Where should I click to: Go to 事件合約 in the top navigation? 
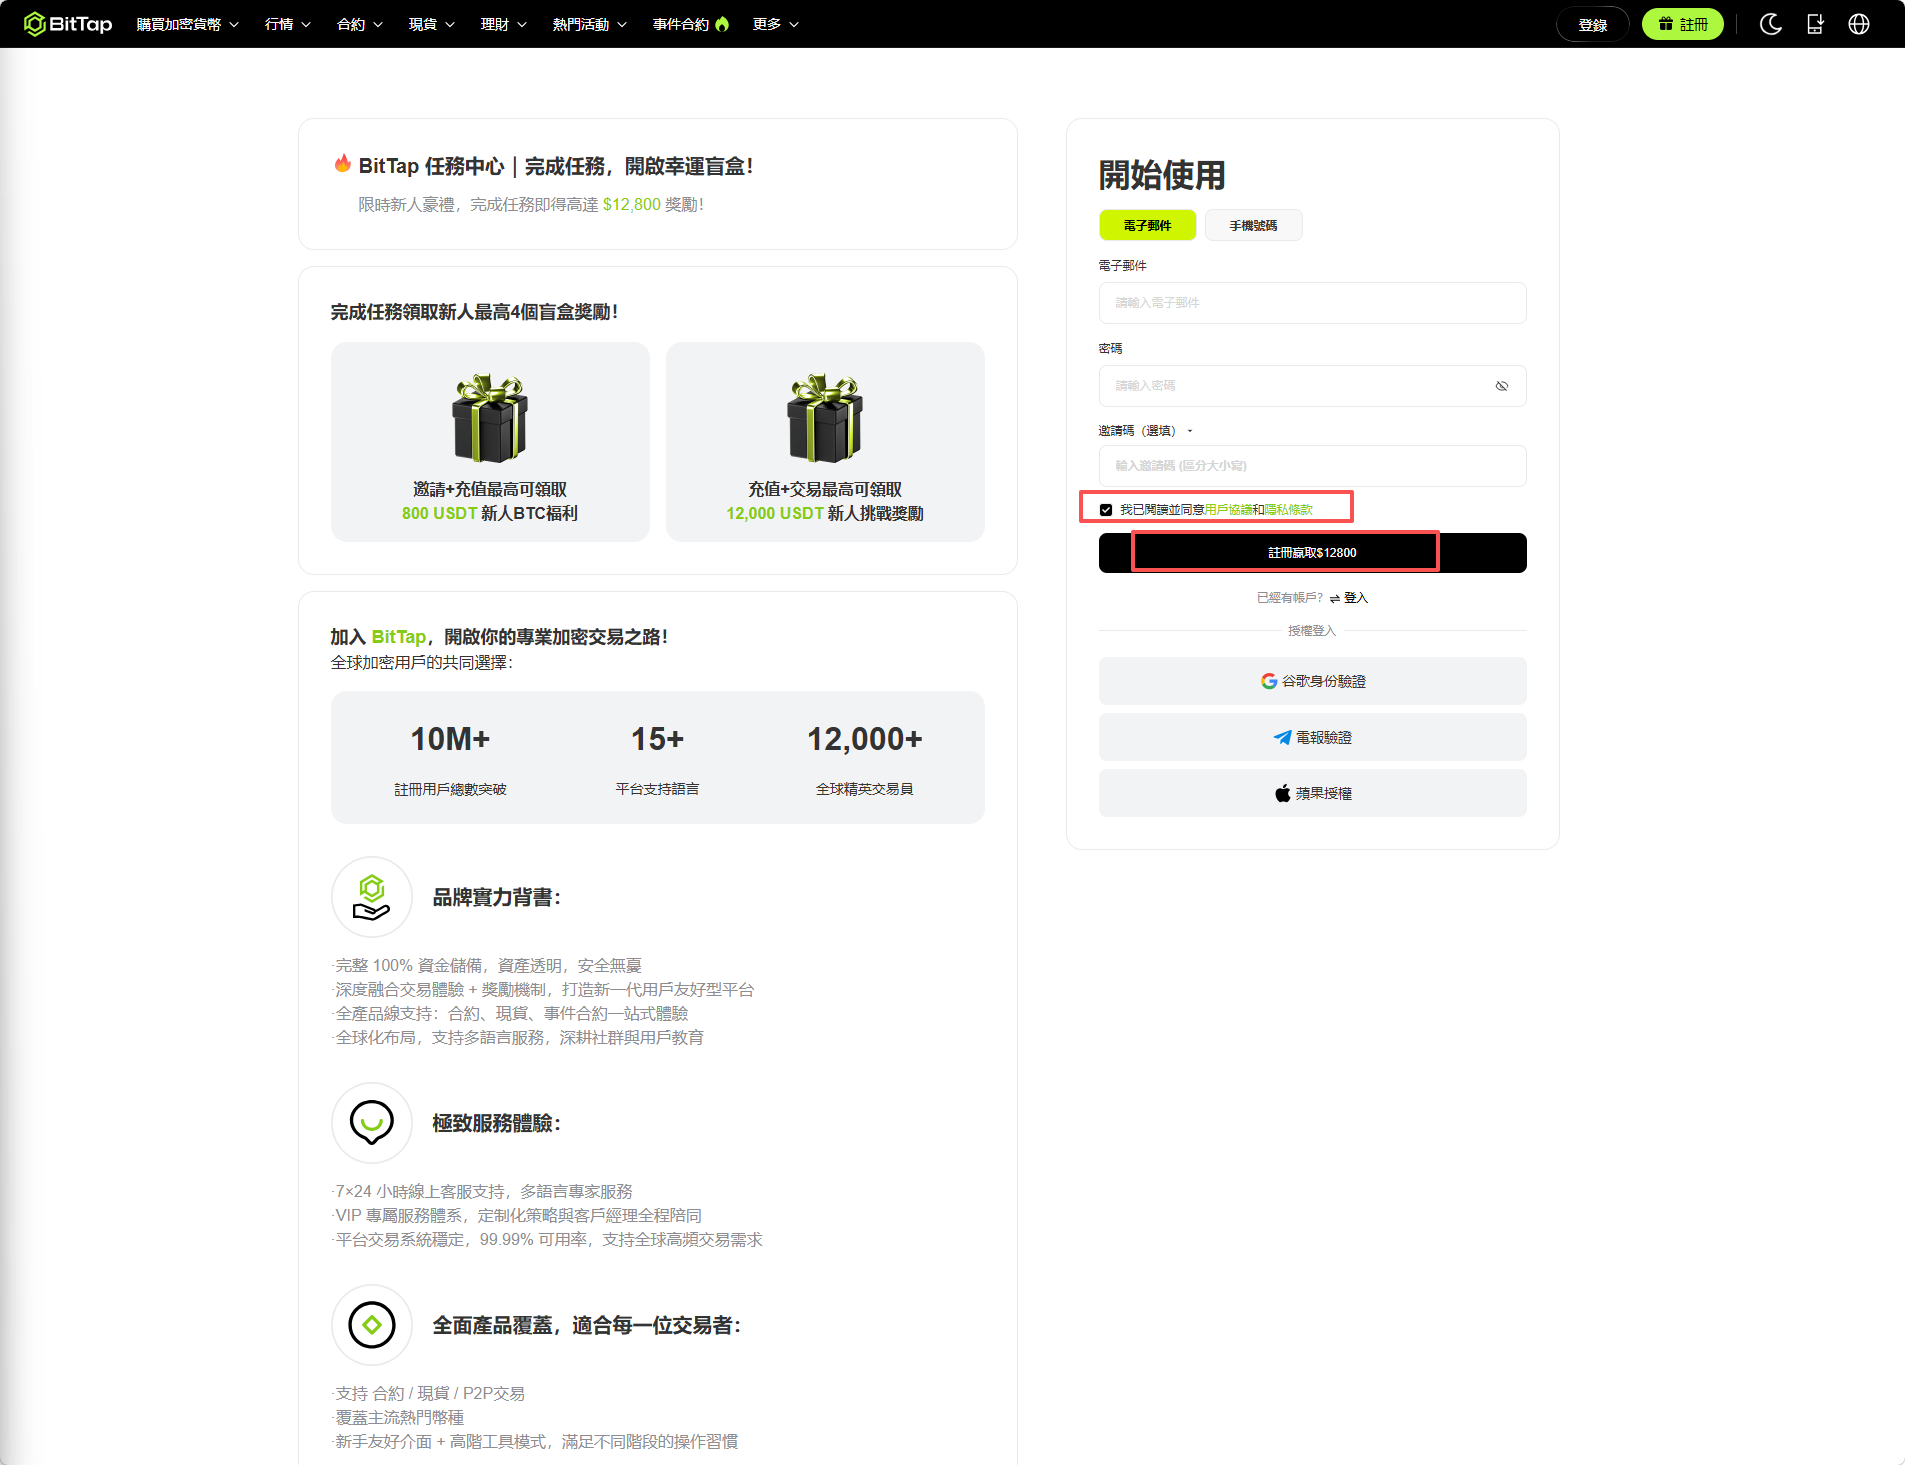[691, 24]
